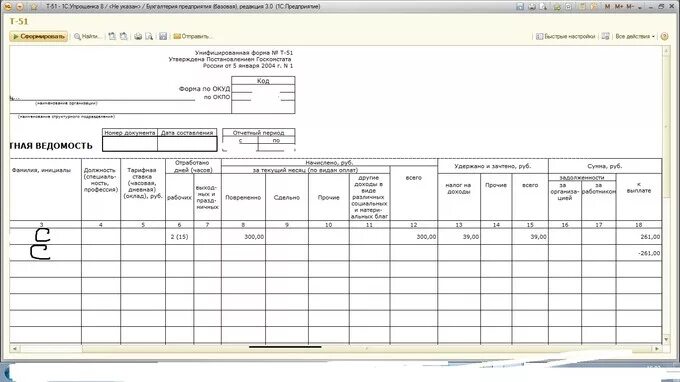Select 300,00 in accrued всего column
This screenshot has width=680, height=382.
(x=414, y=237)
